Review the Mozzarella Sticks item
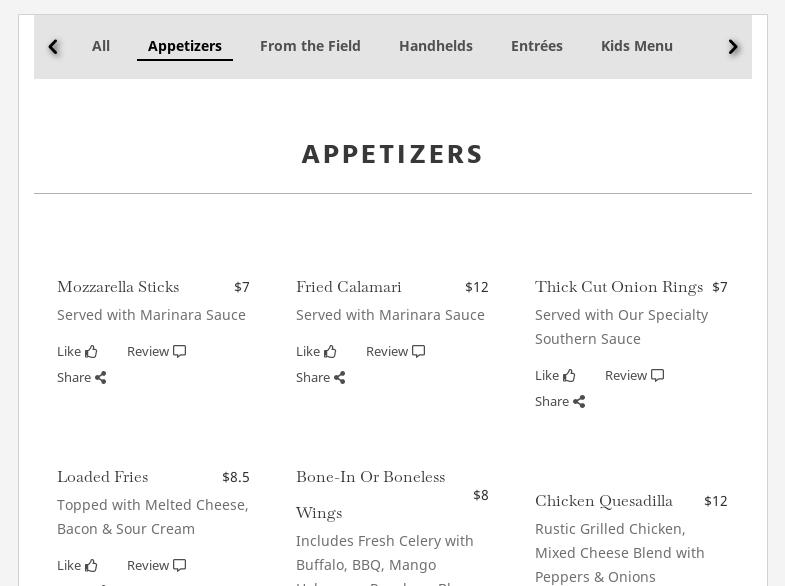Image resolution: width=785 pixels, height=586 pixels. [156, 351]
